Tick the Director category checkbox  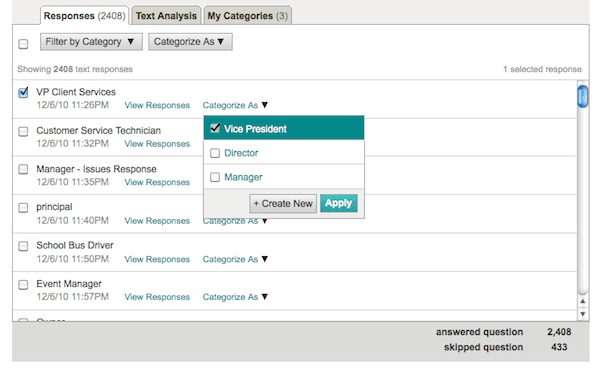coord(215,153)
